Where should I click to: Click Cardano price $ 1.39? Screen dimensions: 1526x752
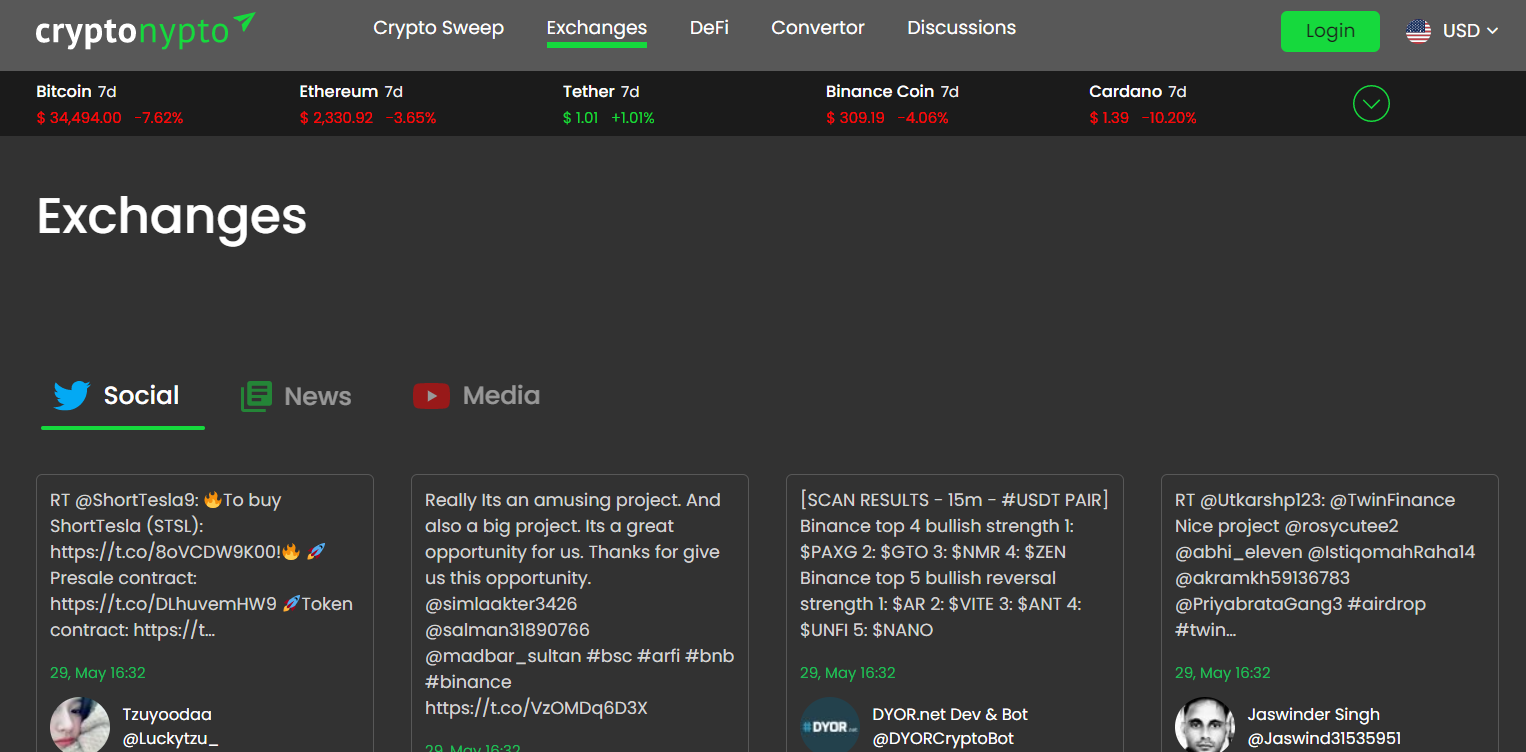(1109, 118)
